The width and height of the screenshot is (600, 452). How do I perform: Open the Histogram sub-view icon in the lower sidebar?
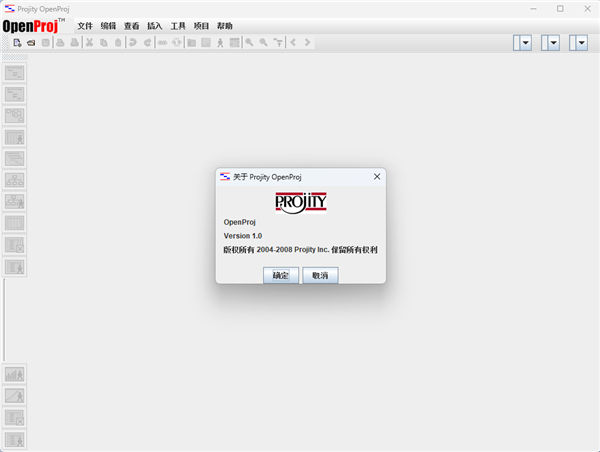[x=15, y=374]
